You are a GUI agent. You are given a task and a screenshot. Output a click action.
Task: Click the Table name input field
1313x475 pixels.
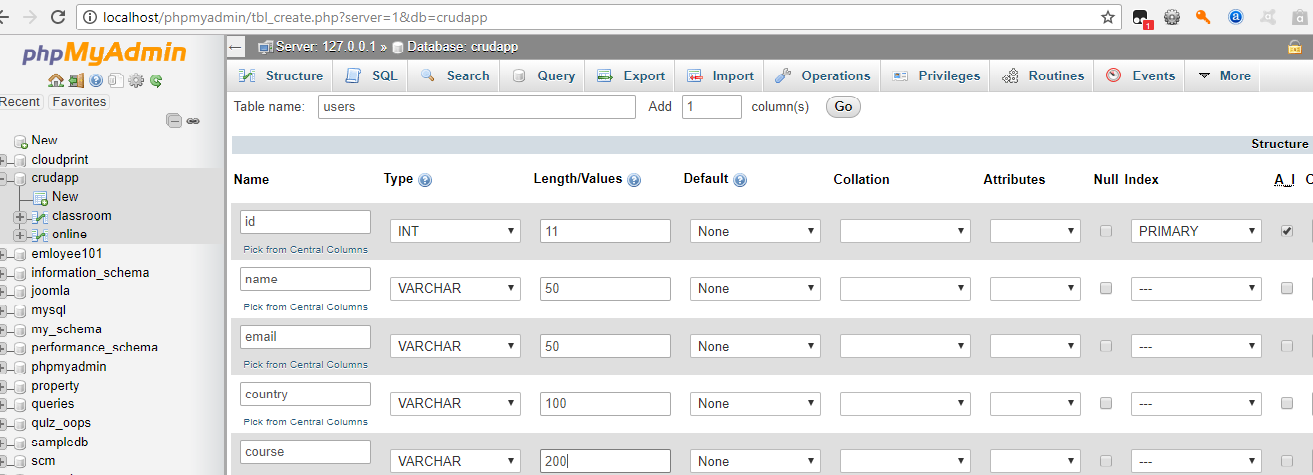click(476, 107)
